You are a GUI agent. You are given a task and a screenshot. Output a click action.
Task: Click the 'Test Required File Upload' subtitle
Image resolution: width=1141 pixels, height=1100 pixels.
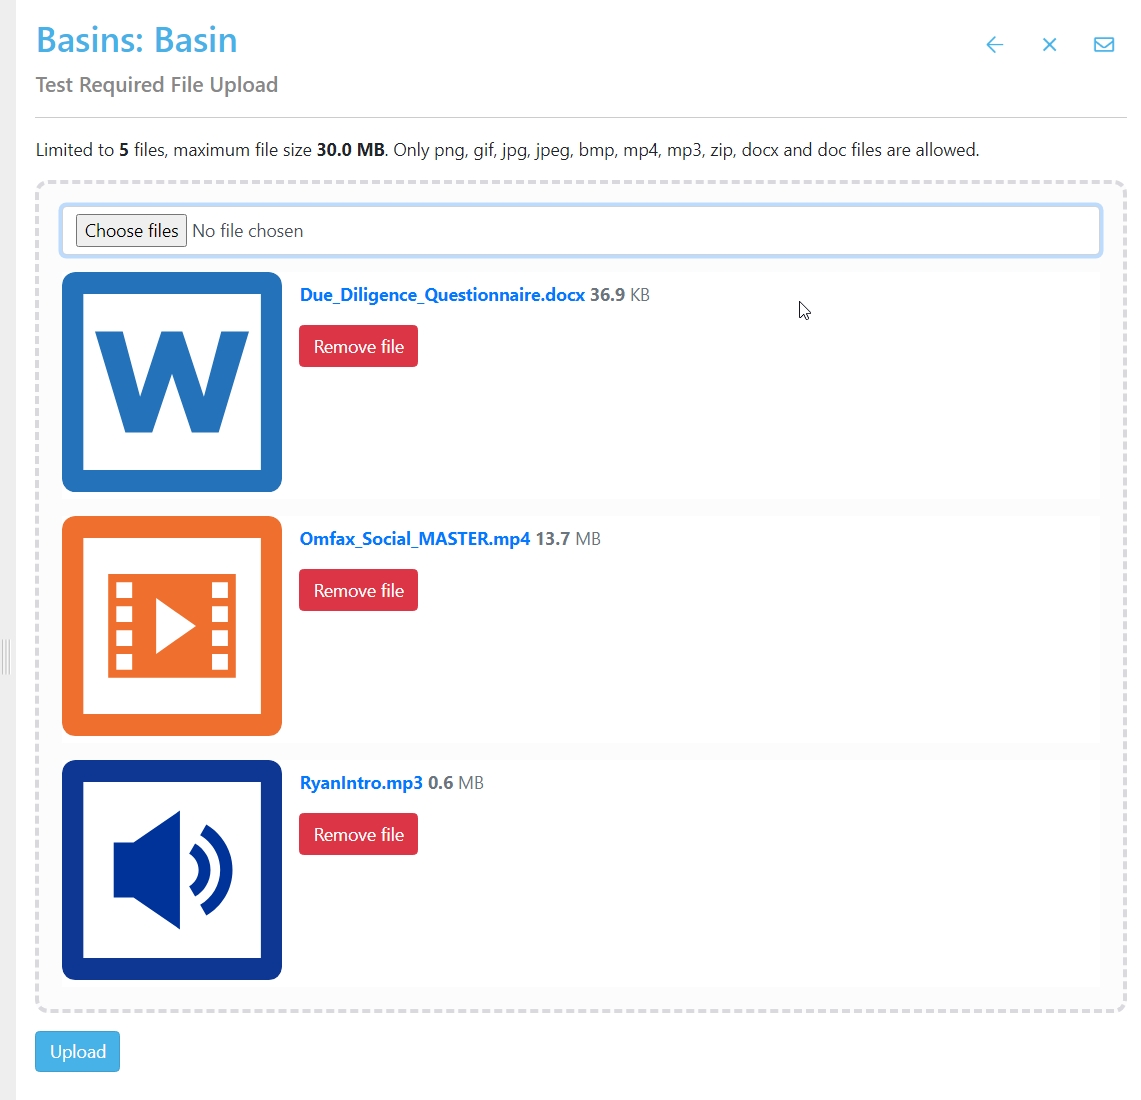157,85
